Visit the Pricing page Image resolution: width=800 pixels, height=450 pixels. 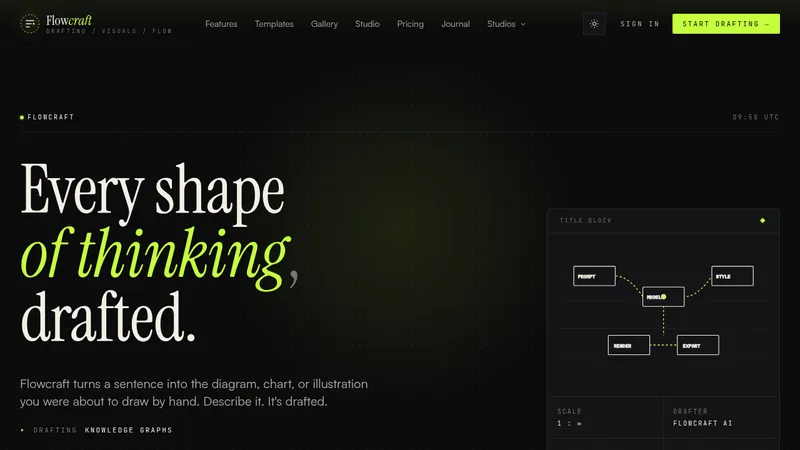pos(410,24)
